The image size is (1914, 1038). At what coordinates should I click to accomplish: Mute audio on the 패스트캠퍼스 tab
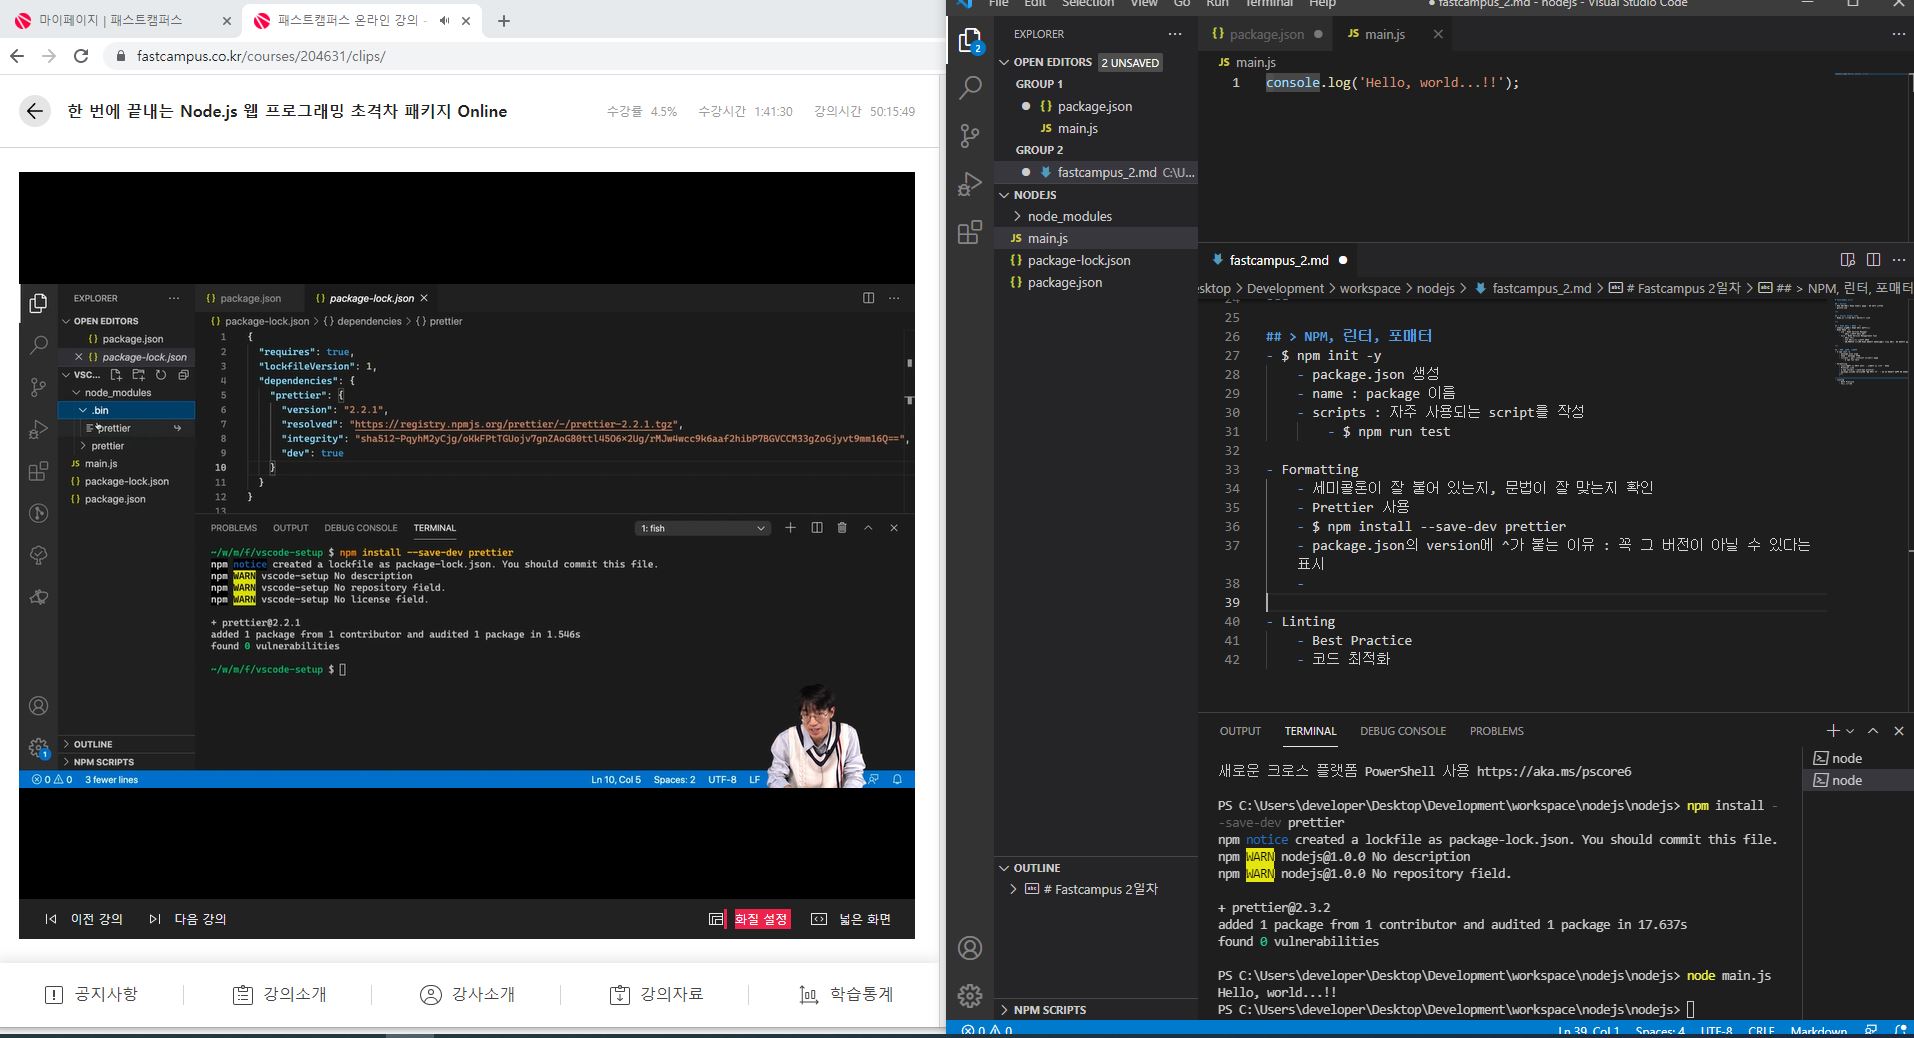click(x=444, y=21)
